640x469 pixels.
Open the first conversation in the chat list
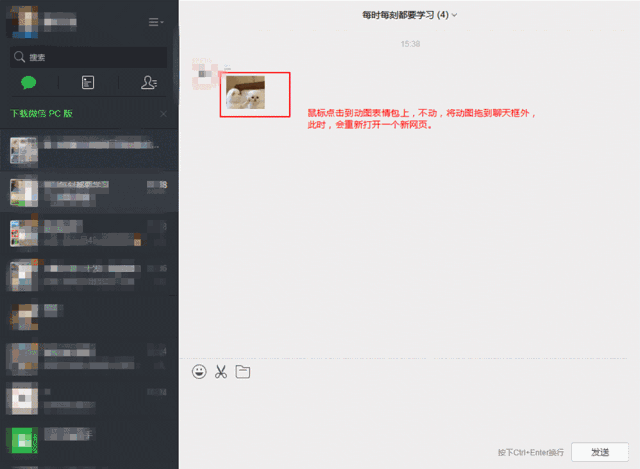(89, 151)
